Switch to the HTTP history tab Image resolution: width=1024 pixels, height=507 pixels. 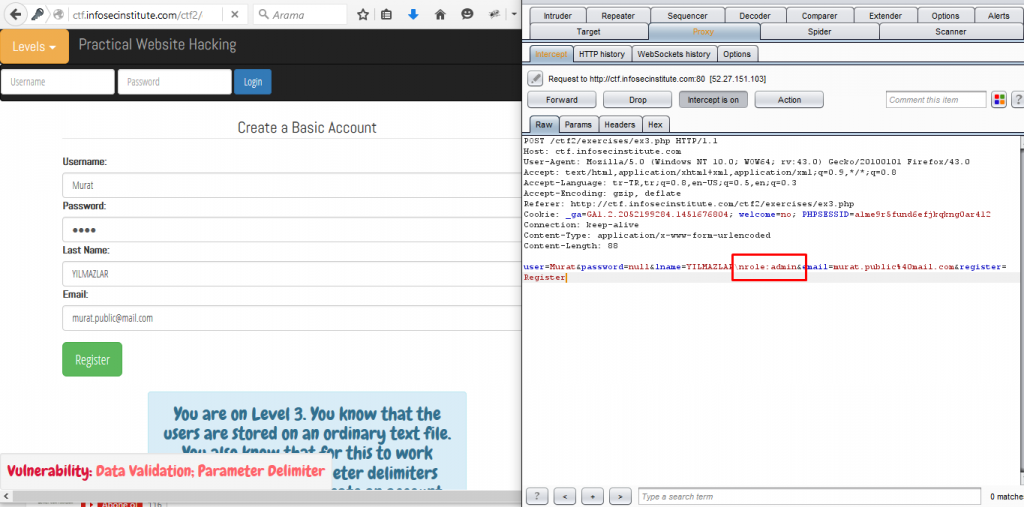(x=602, y=54)
